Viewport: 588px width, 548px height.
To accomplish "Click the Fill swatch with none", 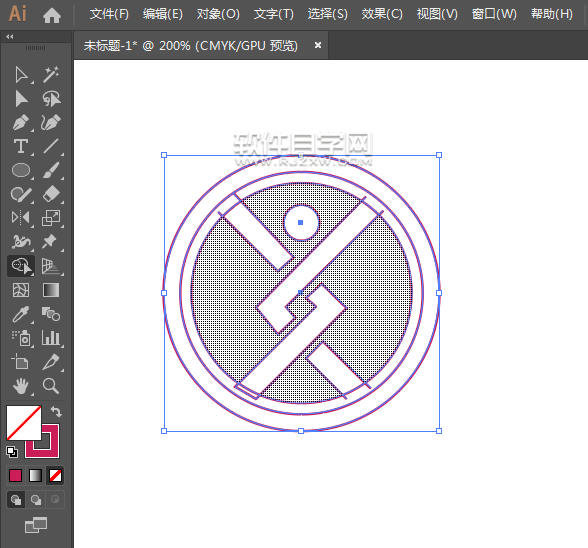I will click(24, 423).
